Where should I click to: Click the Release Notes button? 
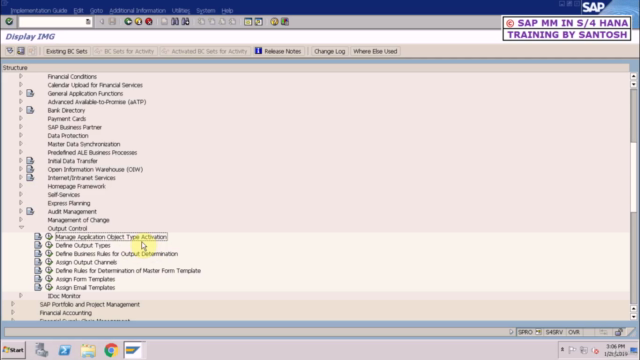[x=278, y=51]
